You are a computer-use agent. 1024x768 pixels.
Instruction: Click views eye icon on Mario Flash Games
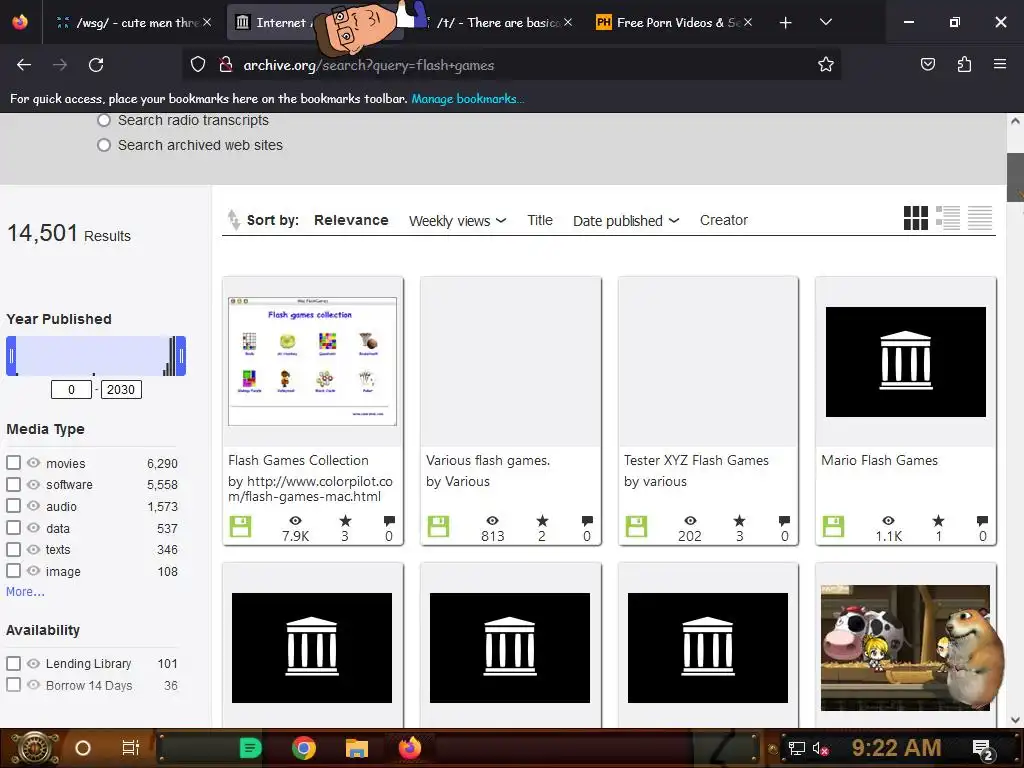pos(888,520)
